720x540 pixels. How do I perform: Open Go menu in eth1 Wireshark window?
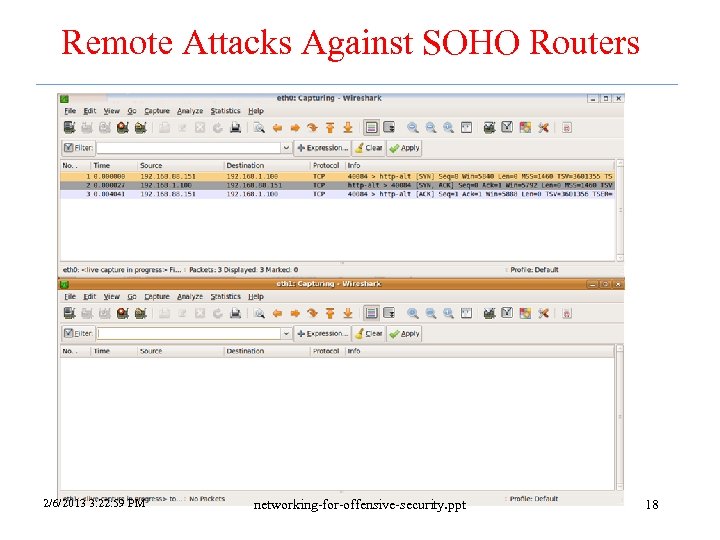[132, 297]
